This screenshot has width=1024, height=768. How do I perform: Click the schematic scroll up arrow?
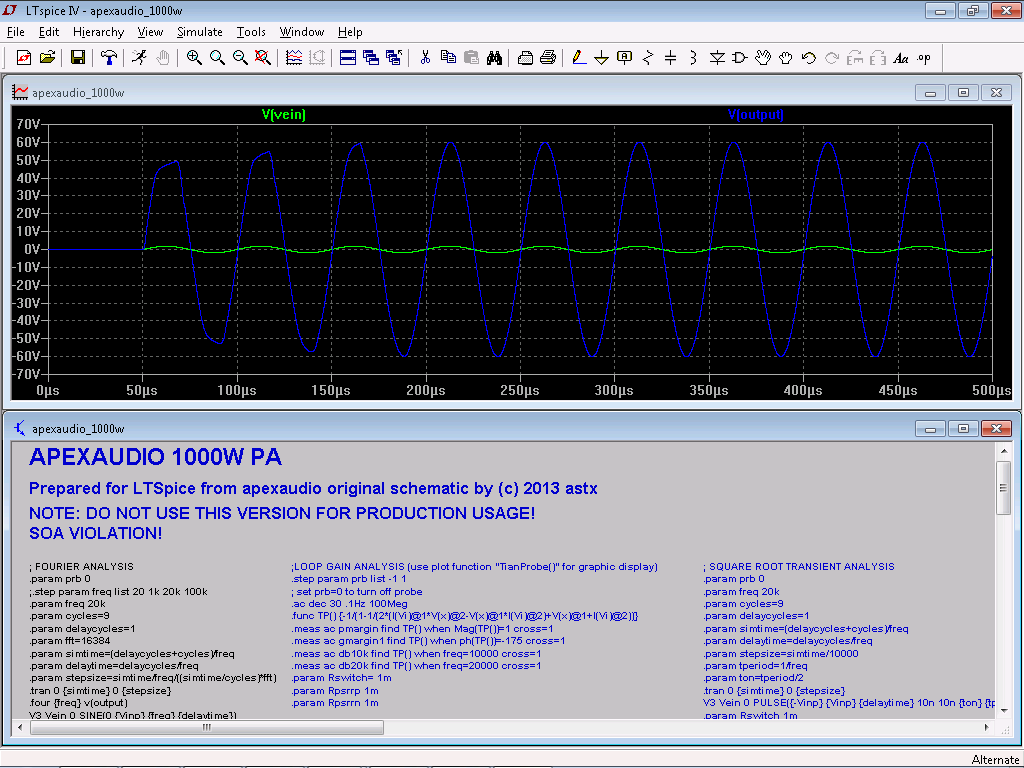tap(1004, 451)
